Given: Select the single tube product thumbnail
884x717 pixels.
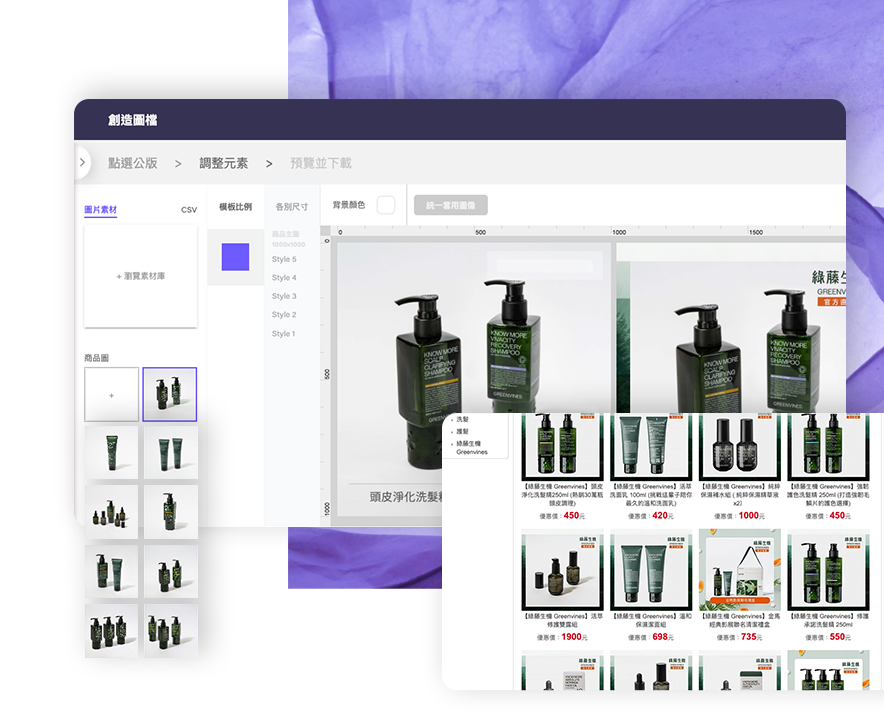Looking at the screenshot, I should pos(112,453).
